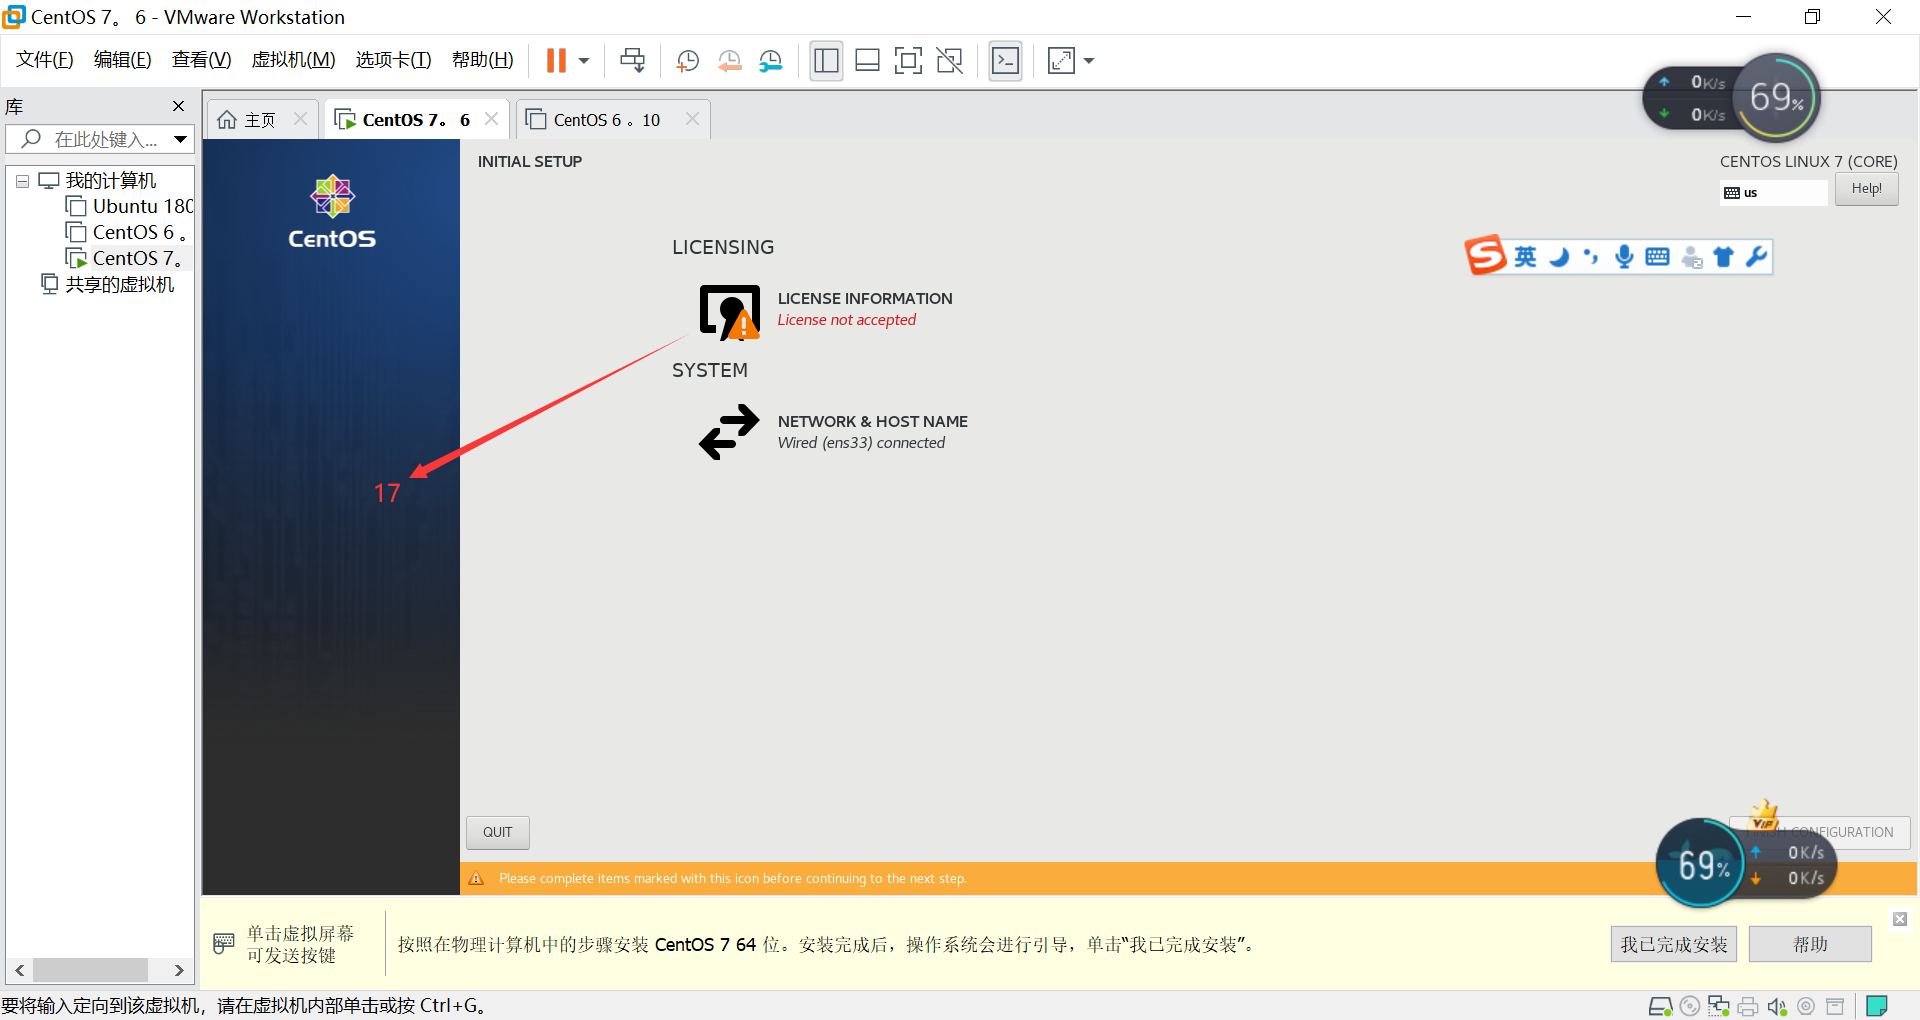Screen dimensions: 1920x1020
Task: Open the Sogou soft keyboard
Action: 1657,257
